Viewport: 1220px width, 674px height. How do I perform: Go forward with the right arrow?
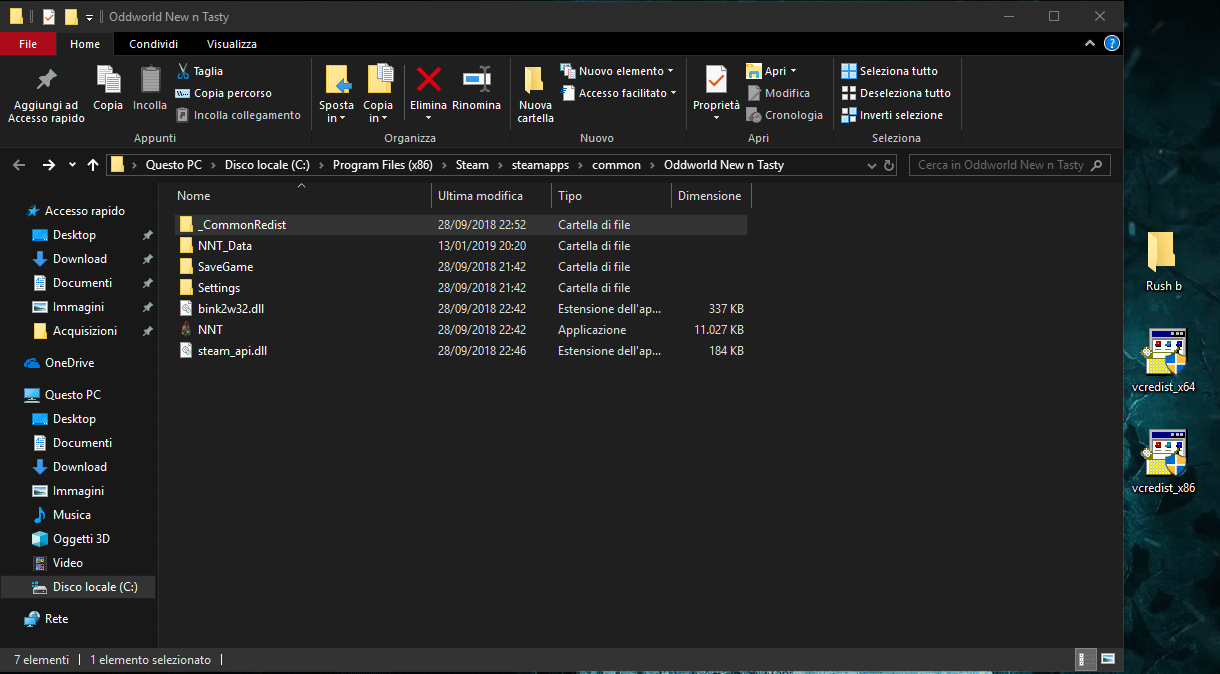(48, 165)
